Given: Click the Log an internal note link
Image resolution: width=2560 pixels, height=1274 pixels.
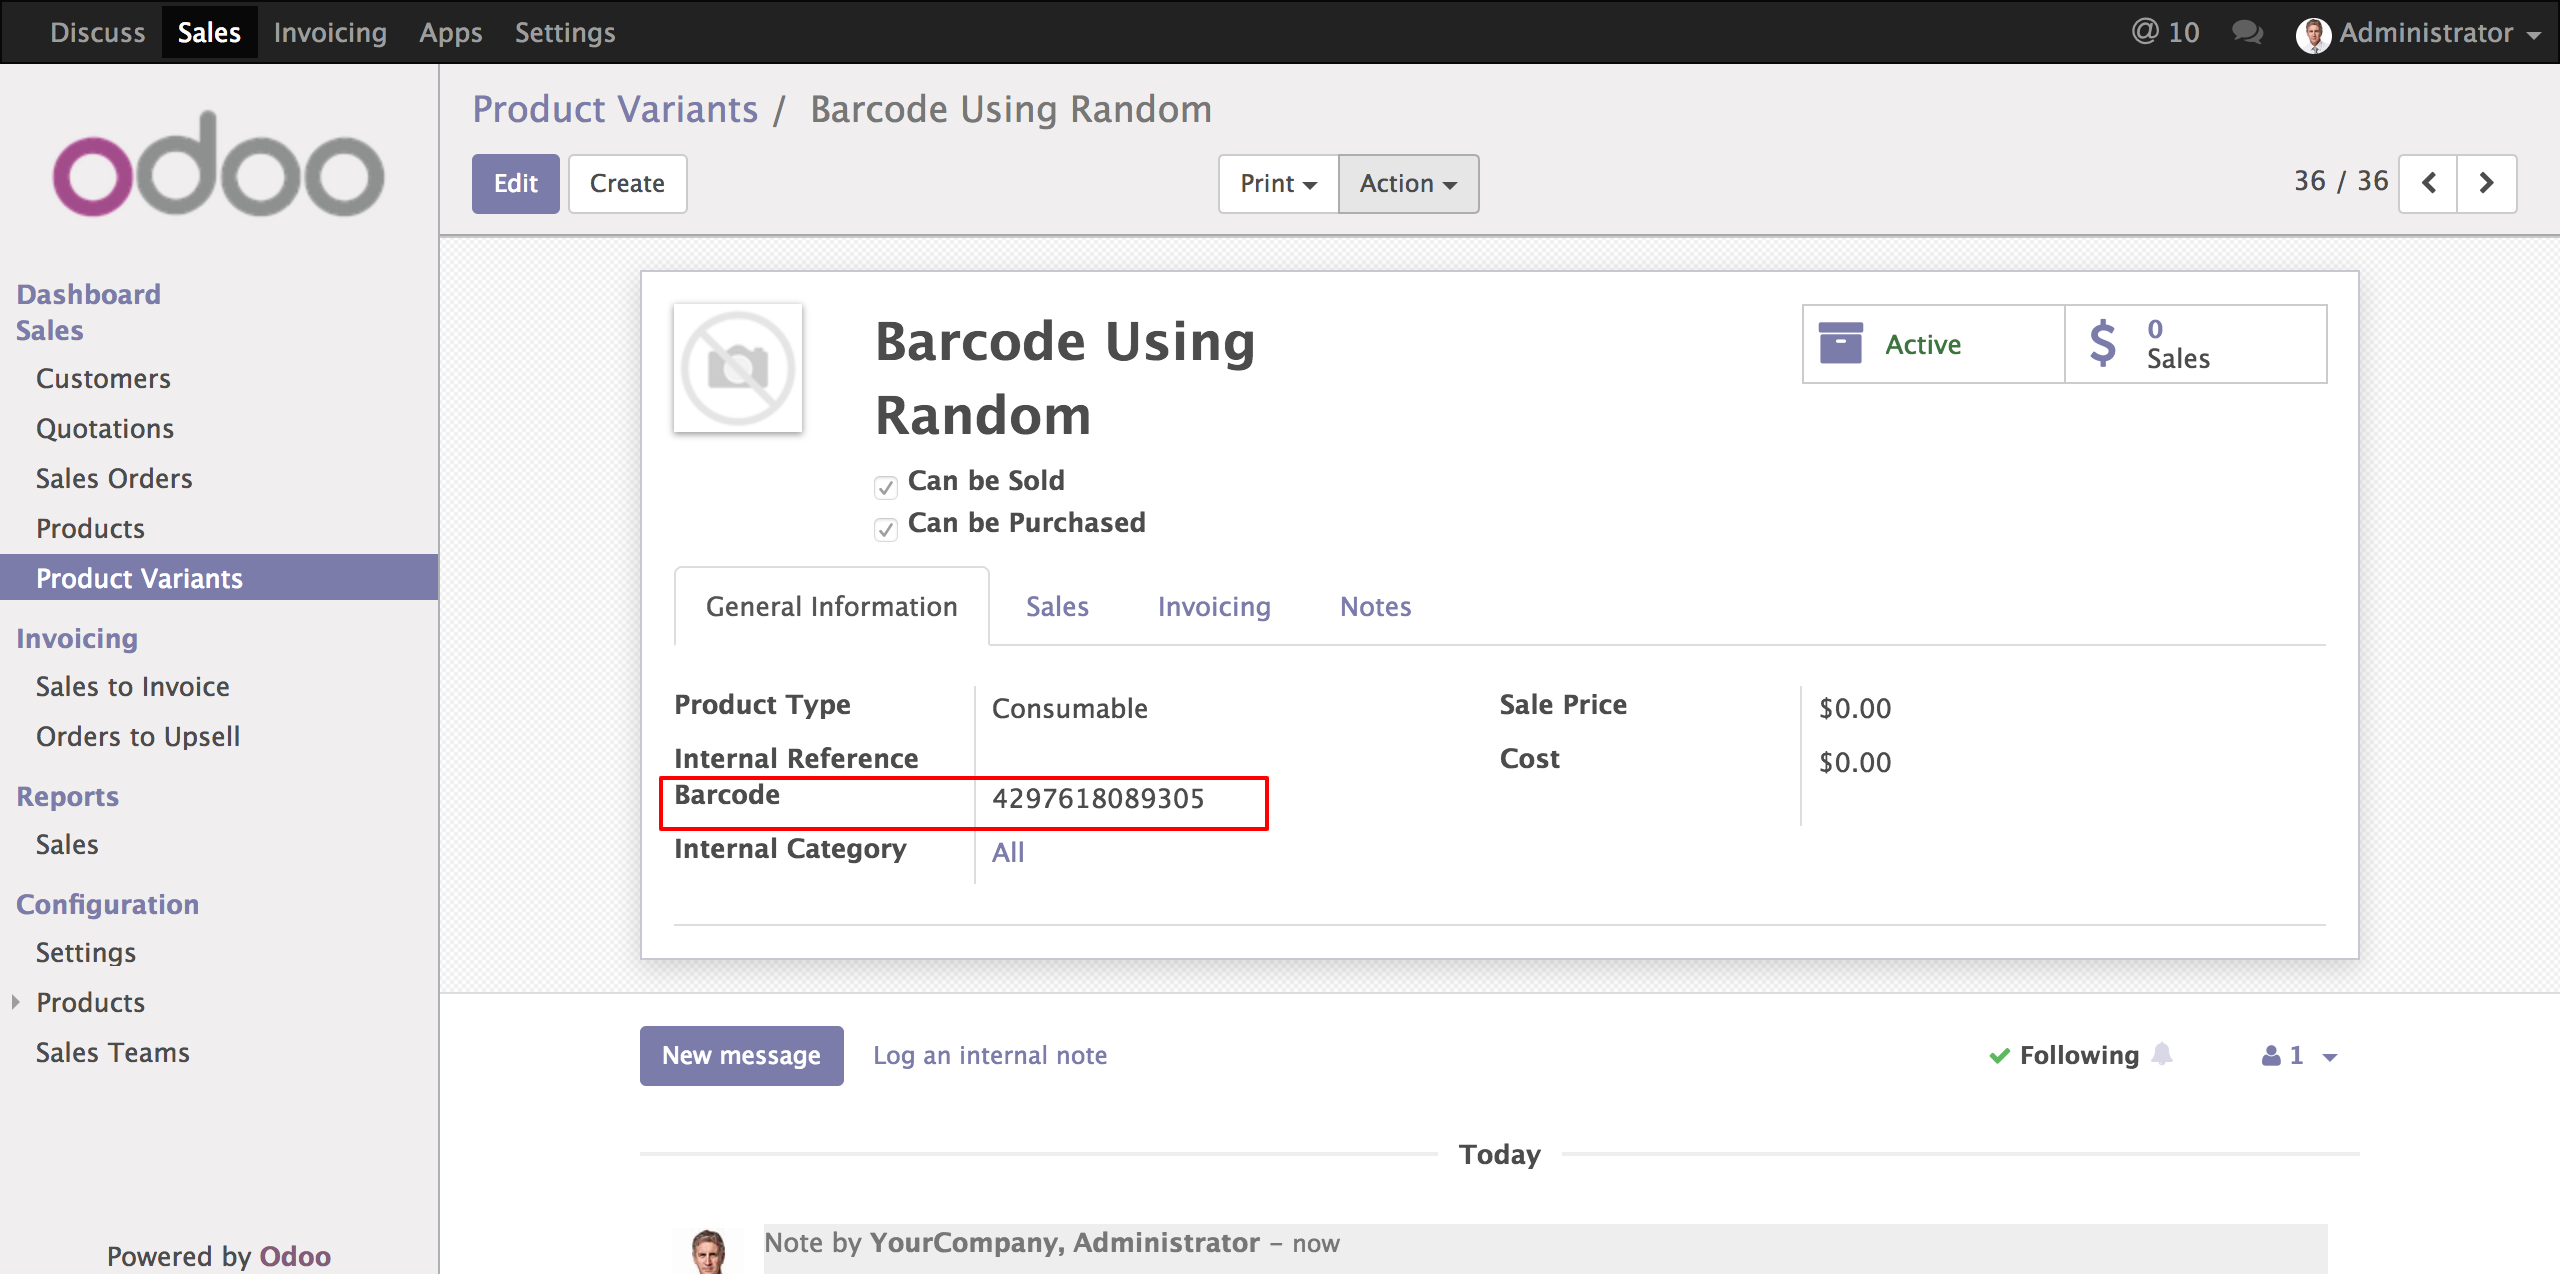Looking at the screenshot, I should coord(989,1055).
